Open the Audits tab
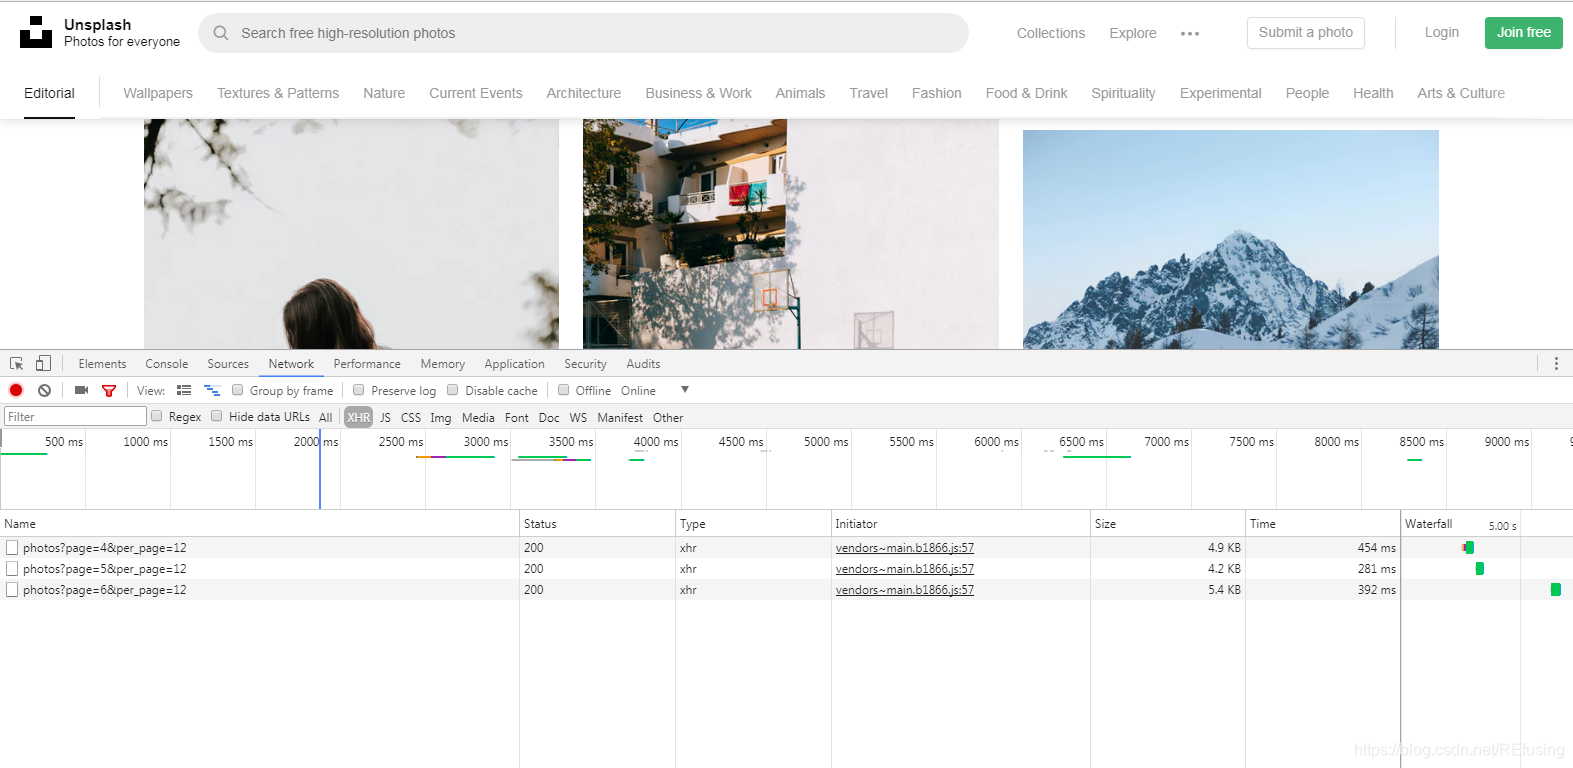Screen dimensions: 1573x768 643,364
